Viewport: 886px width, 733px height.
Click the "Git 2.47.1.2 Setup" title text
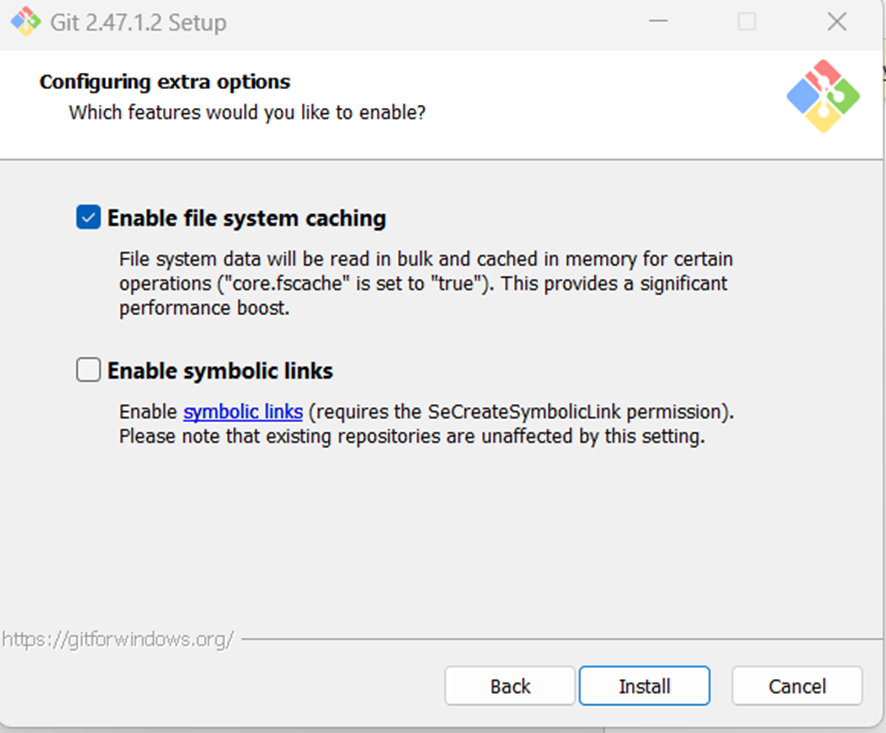pos(138,22)
